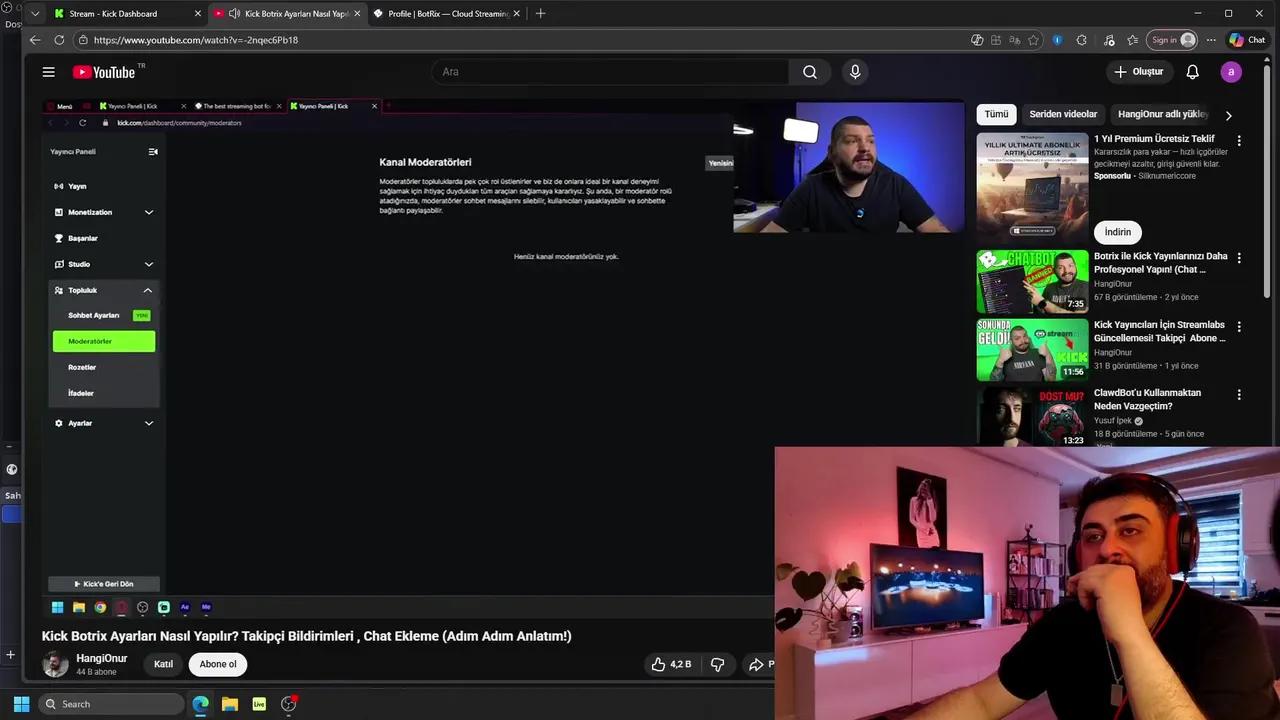Open browser extensions puzzle icon
This screenshot has width=1280, height=720.
(1081, 40)
